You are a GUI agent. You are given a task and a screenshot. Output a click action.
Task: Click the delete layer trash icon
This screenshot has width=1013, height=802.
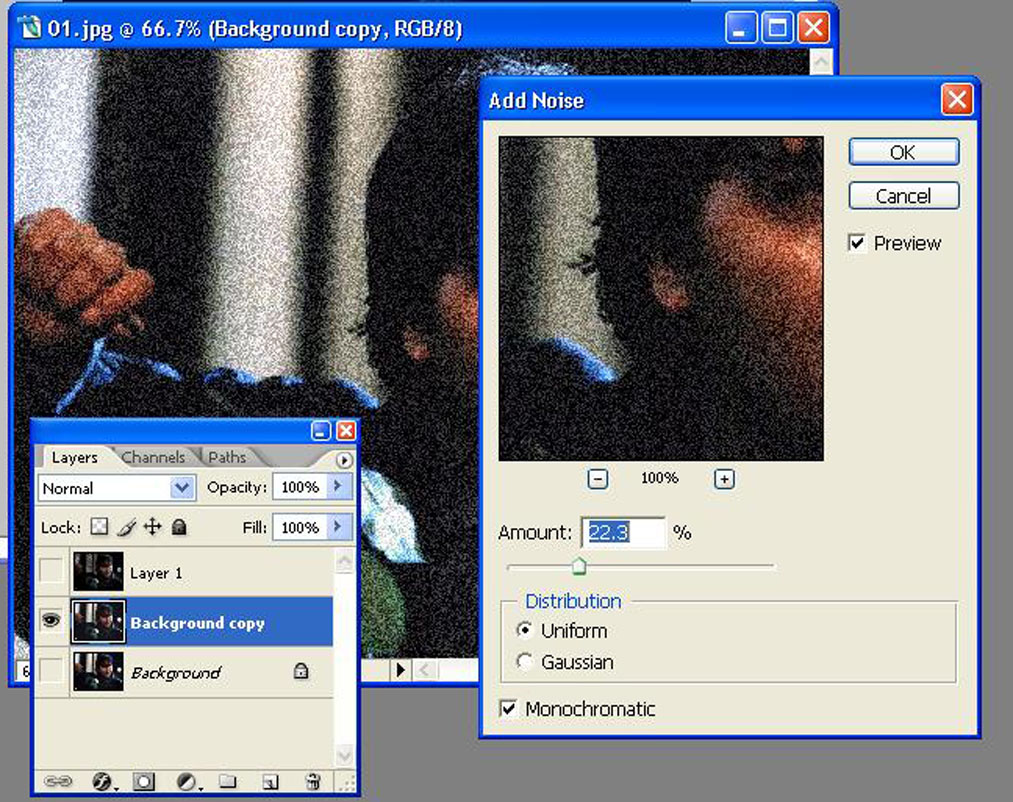[313, 781]
